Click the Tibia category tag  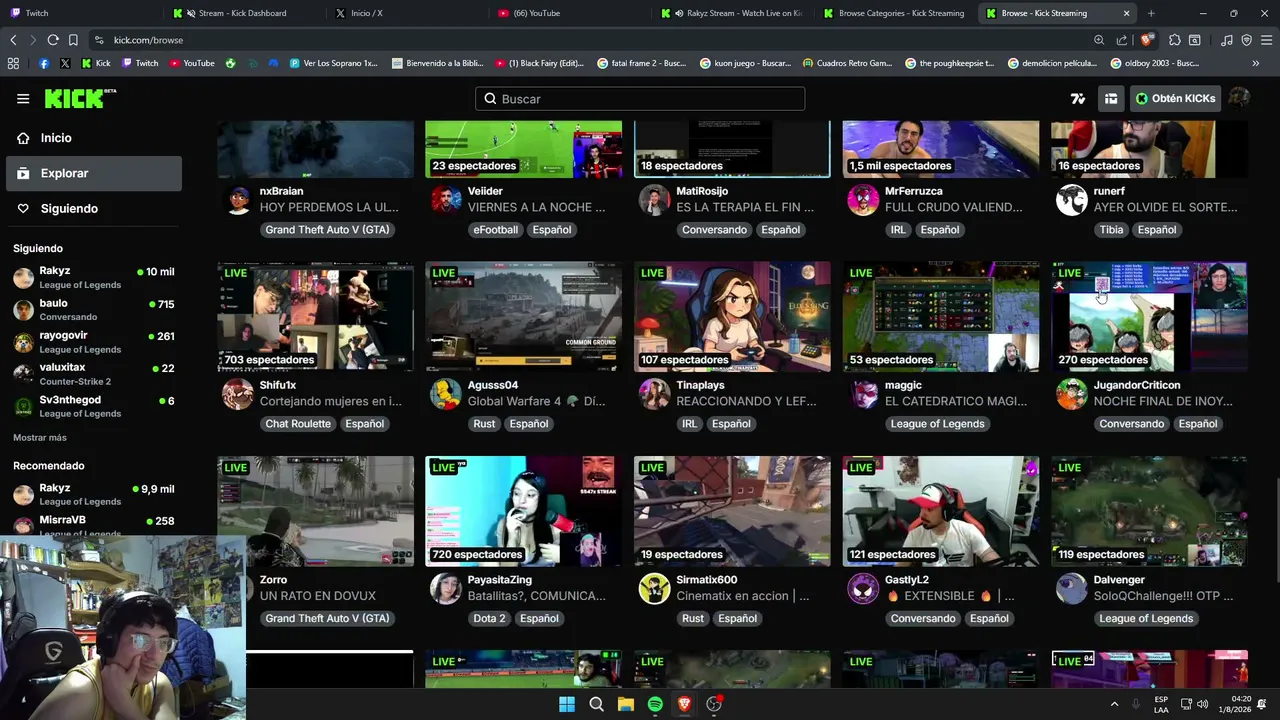(1111, 230)
